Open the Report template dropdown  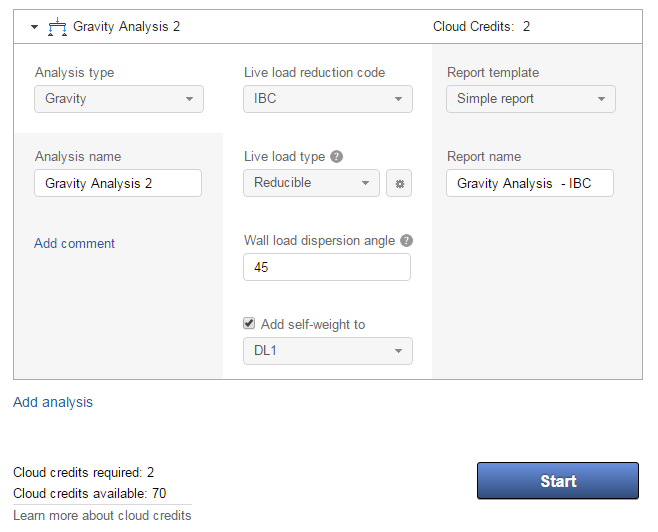530,99
